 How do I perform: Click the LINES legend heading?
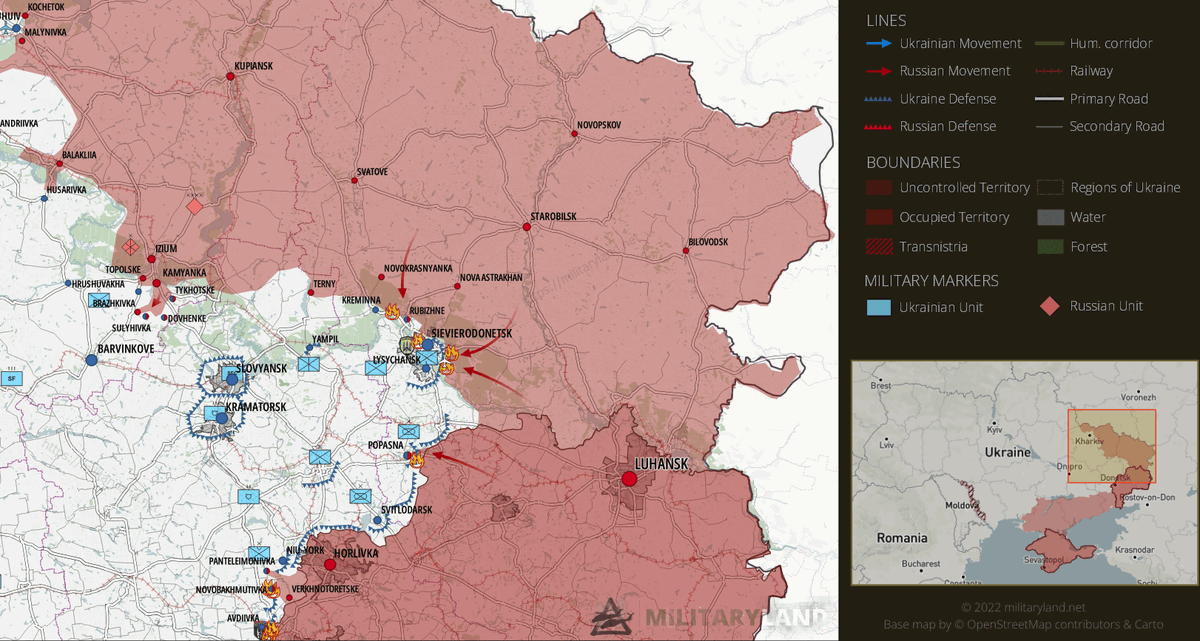coord(887,19)
